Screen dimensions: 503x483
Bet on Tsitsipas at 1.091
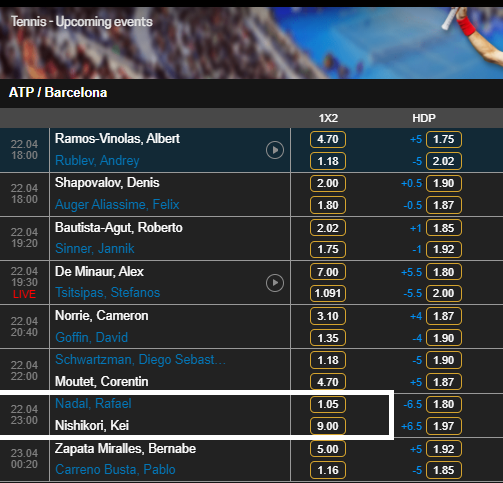click(x=328, y=293)
